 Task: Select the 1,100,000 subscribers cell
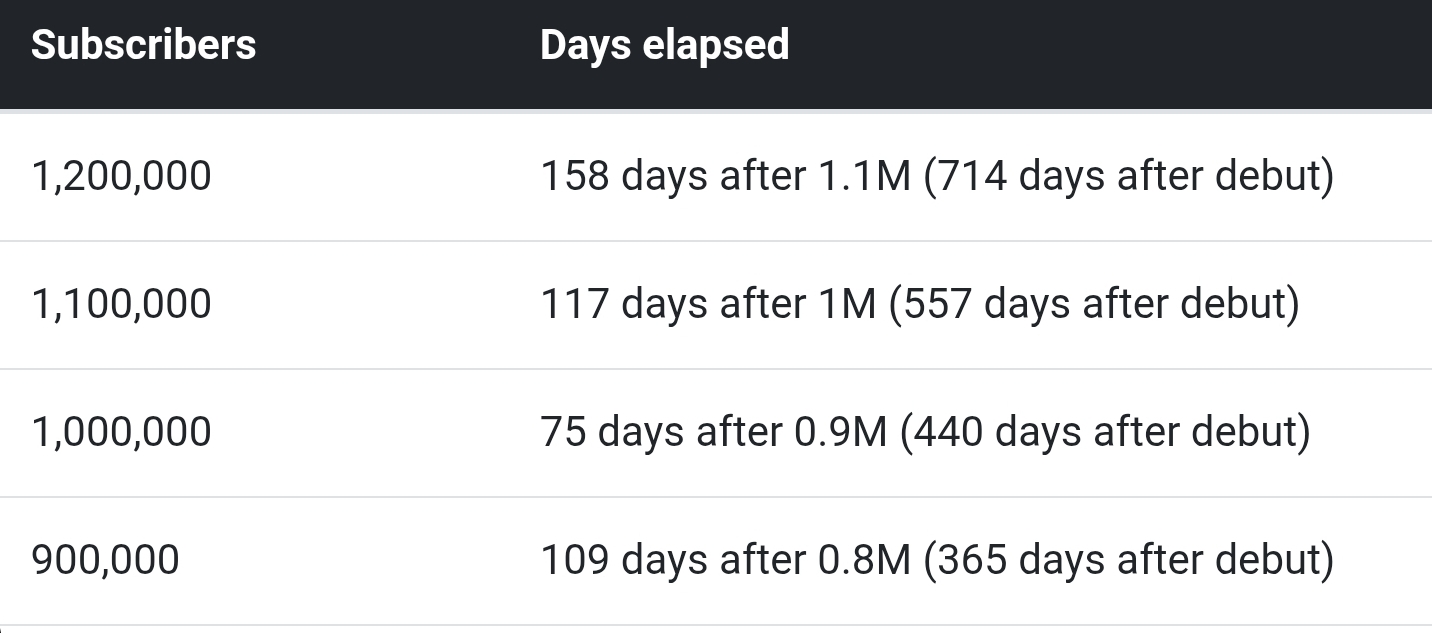(121, 304)
